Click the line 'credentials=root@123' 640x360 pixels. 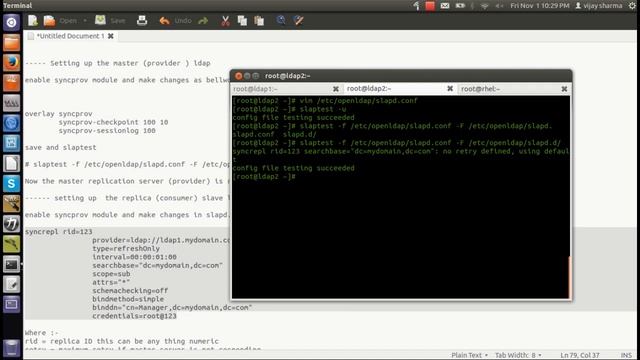click(134, 316)
